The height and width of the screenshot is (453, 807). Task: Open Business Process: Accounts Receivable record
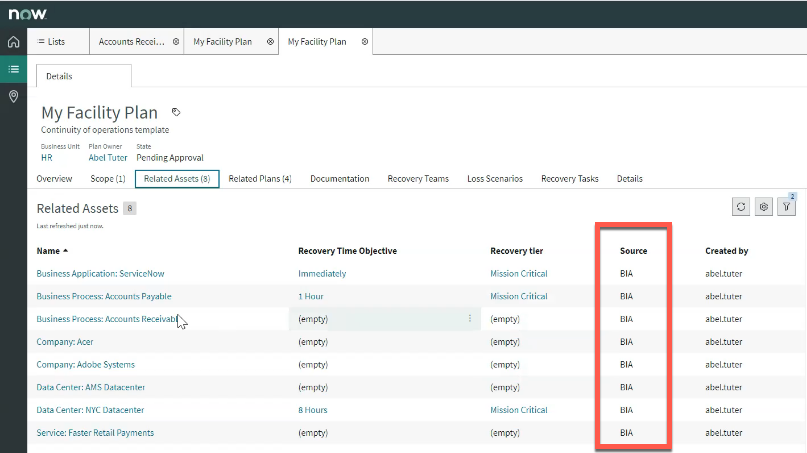(107, 319)
